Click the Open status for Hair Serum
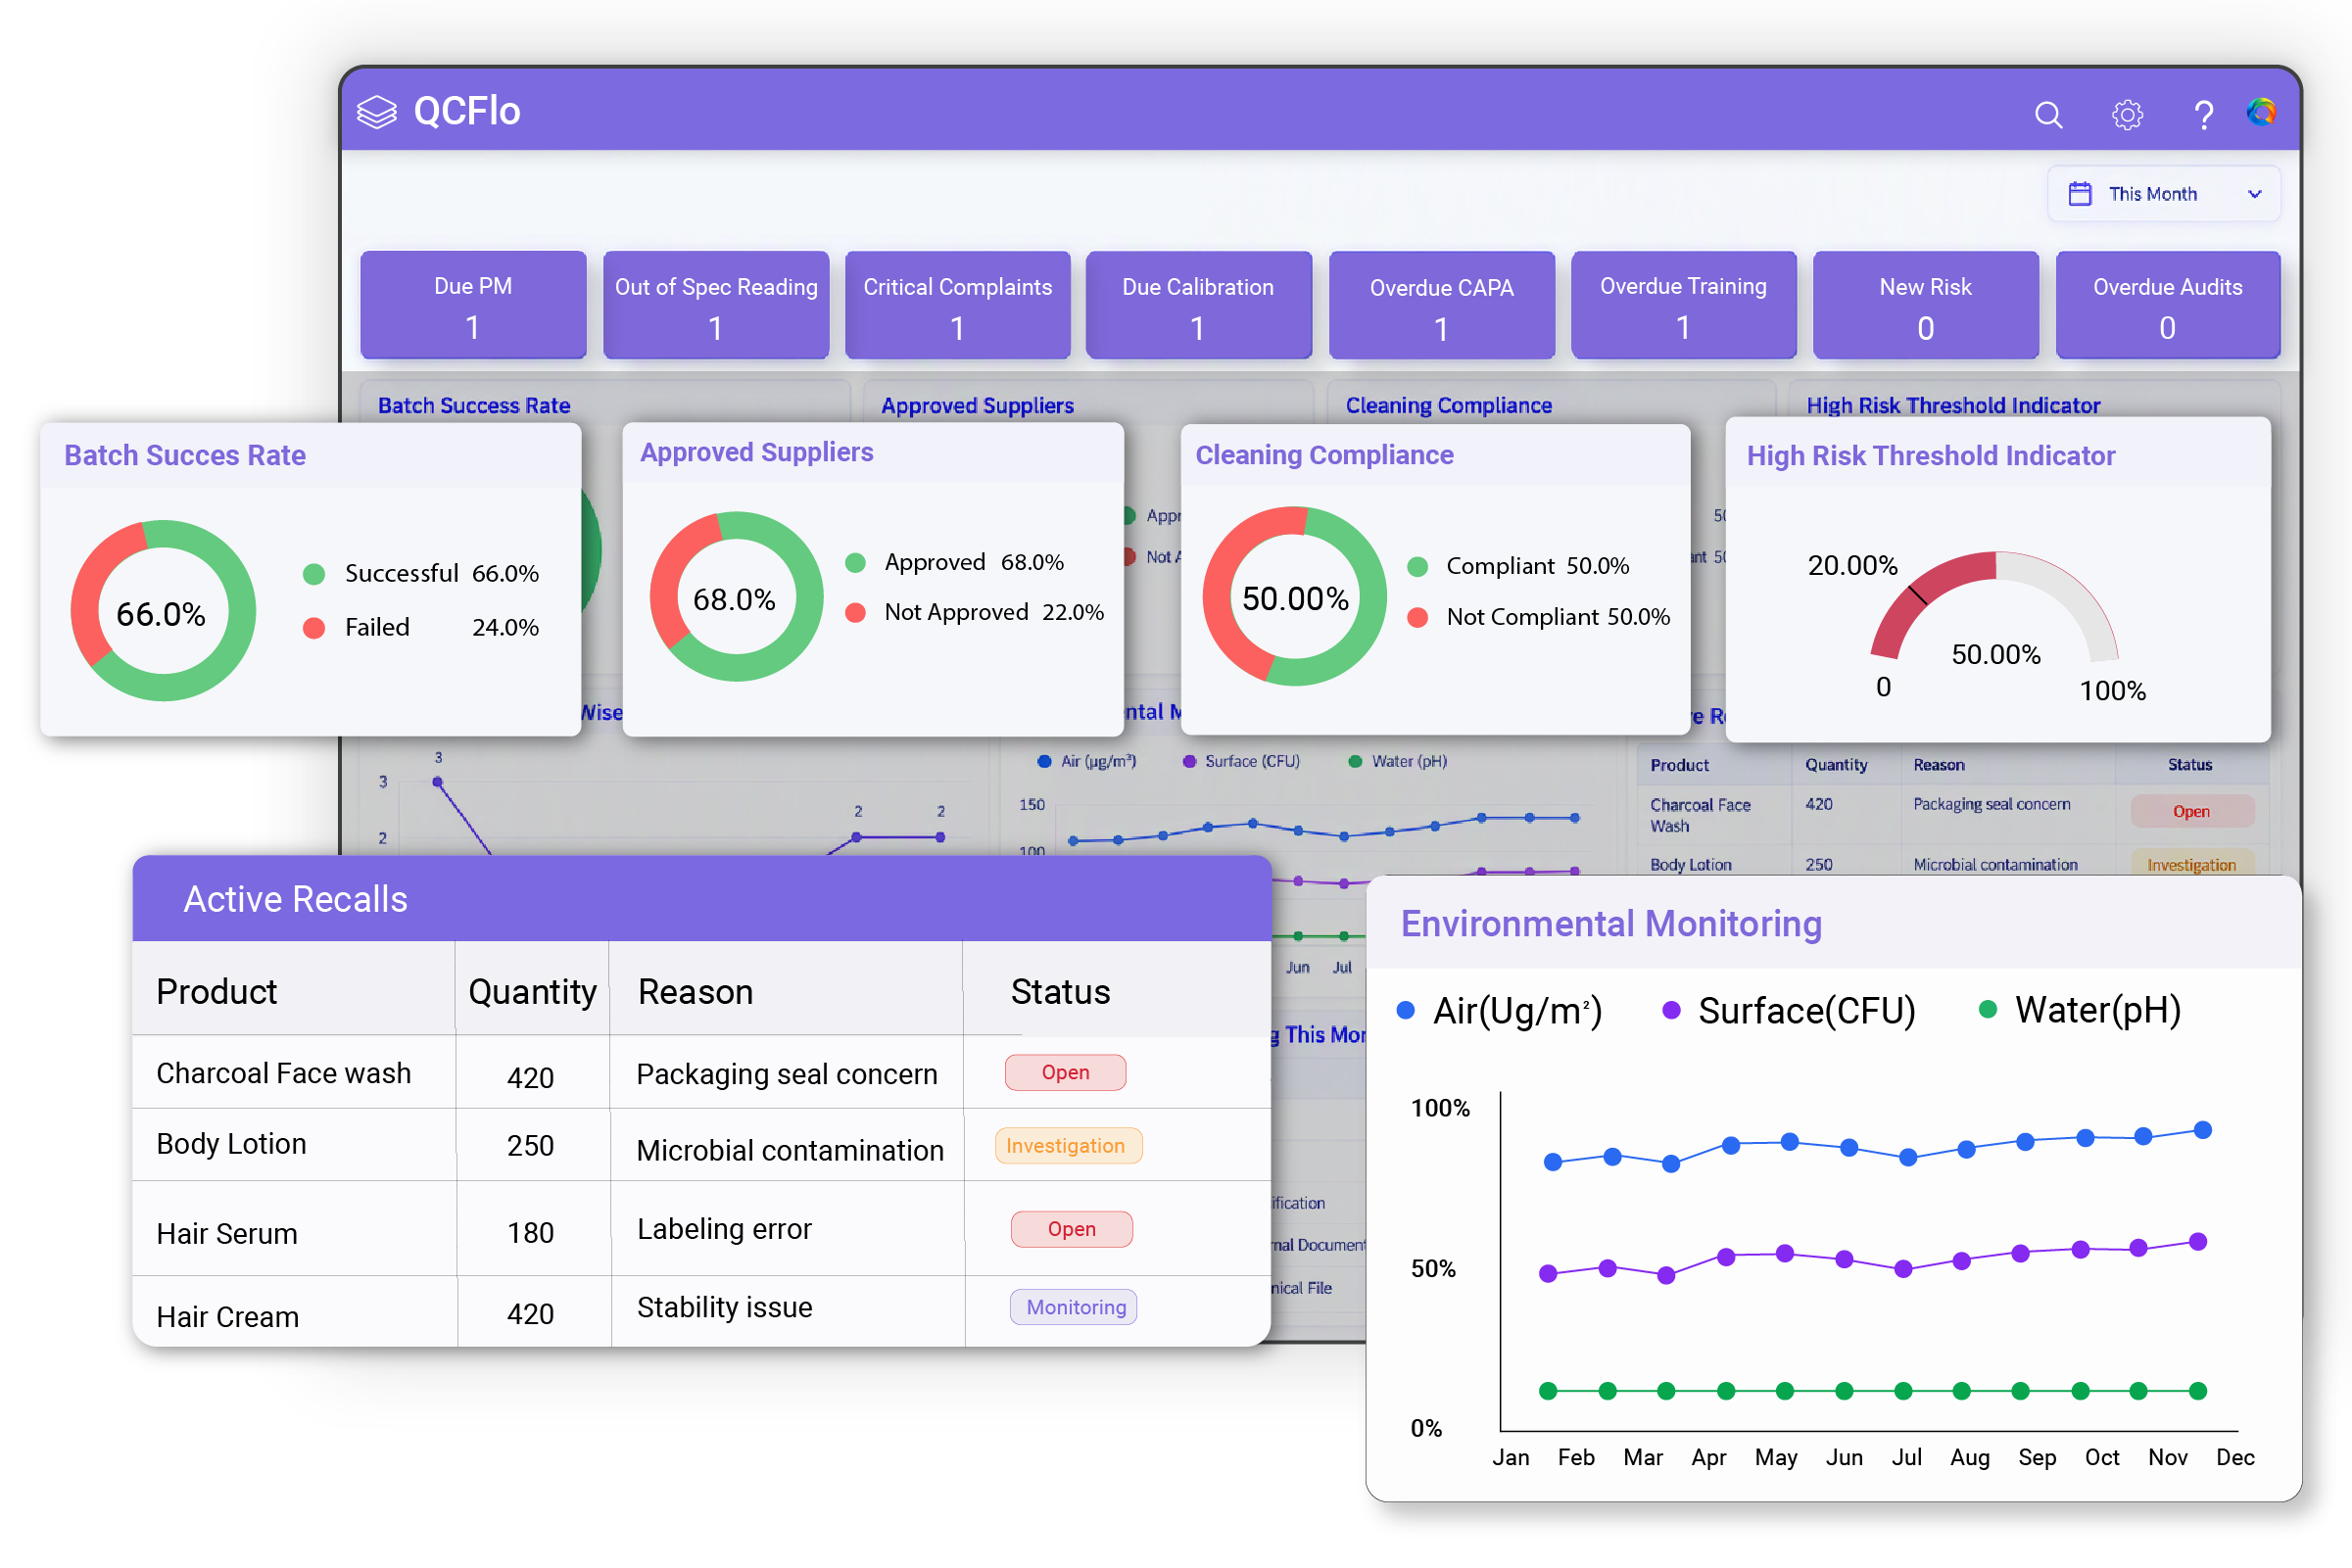Image resolution: width=2352 pixels, height=1568 pixels. (x=1071, y=1229)
